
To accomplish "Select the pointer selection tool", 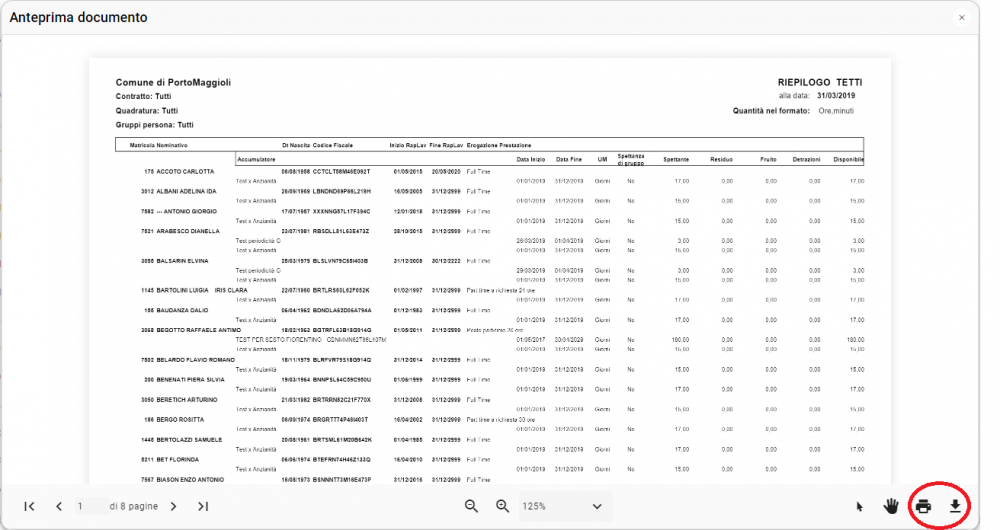I will point(860,506).
